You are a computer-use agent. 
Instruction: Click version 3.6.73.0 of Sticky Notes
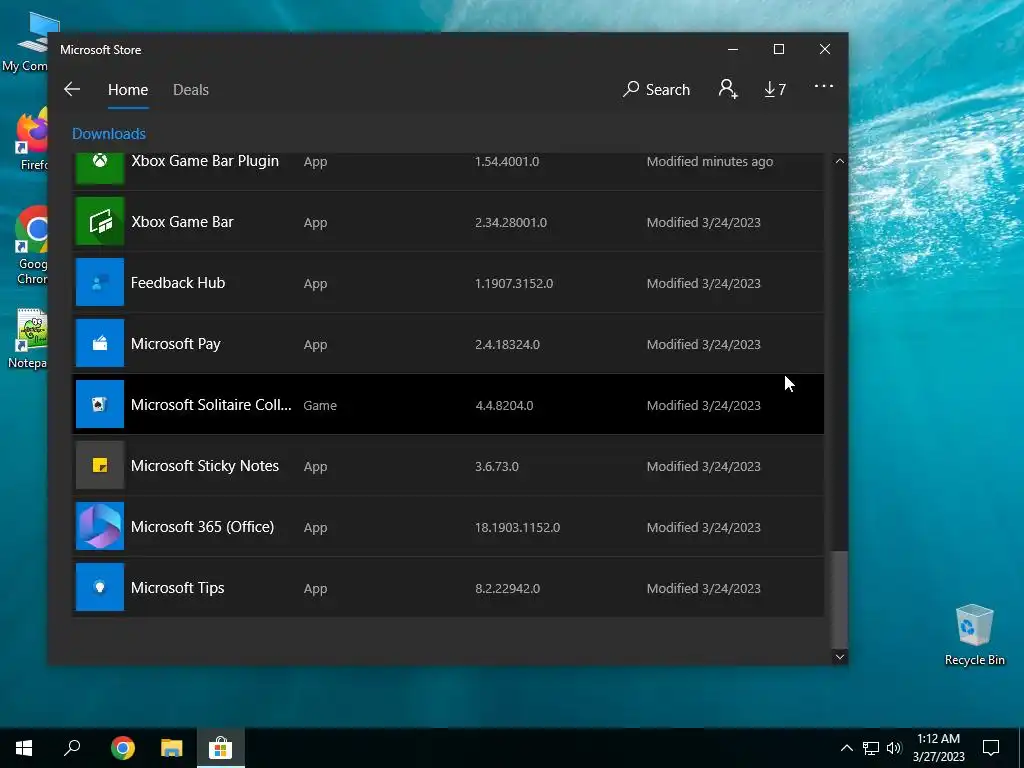click(x=497, y=466)
